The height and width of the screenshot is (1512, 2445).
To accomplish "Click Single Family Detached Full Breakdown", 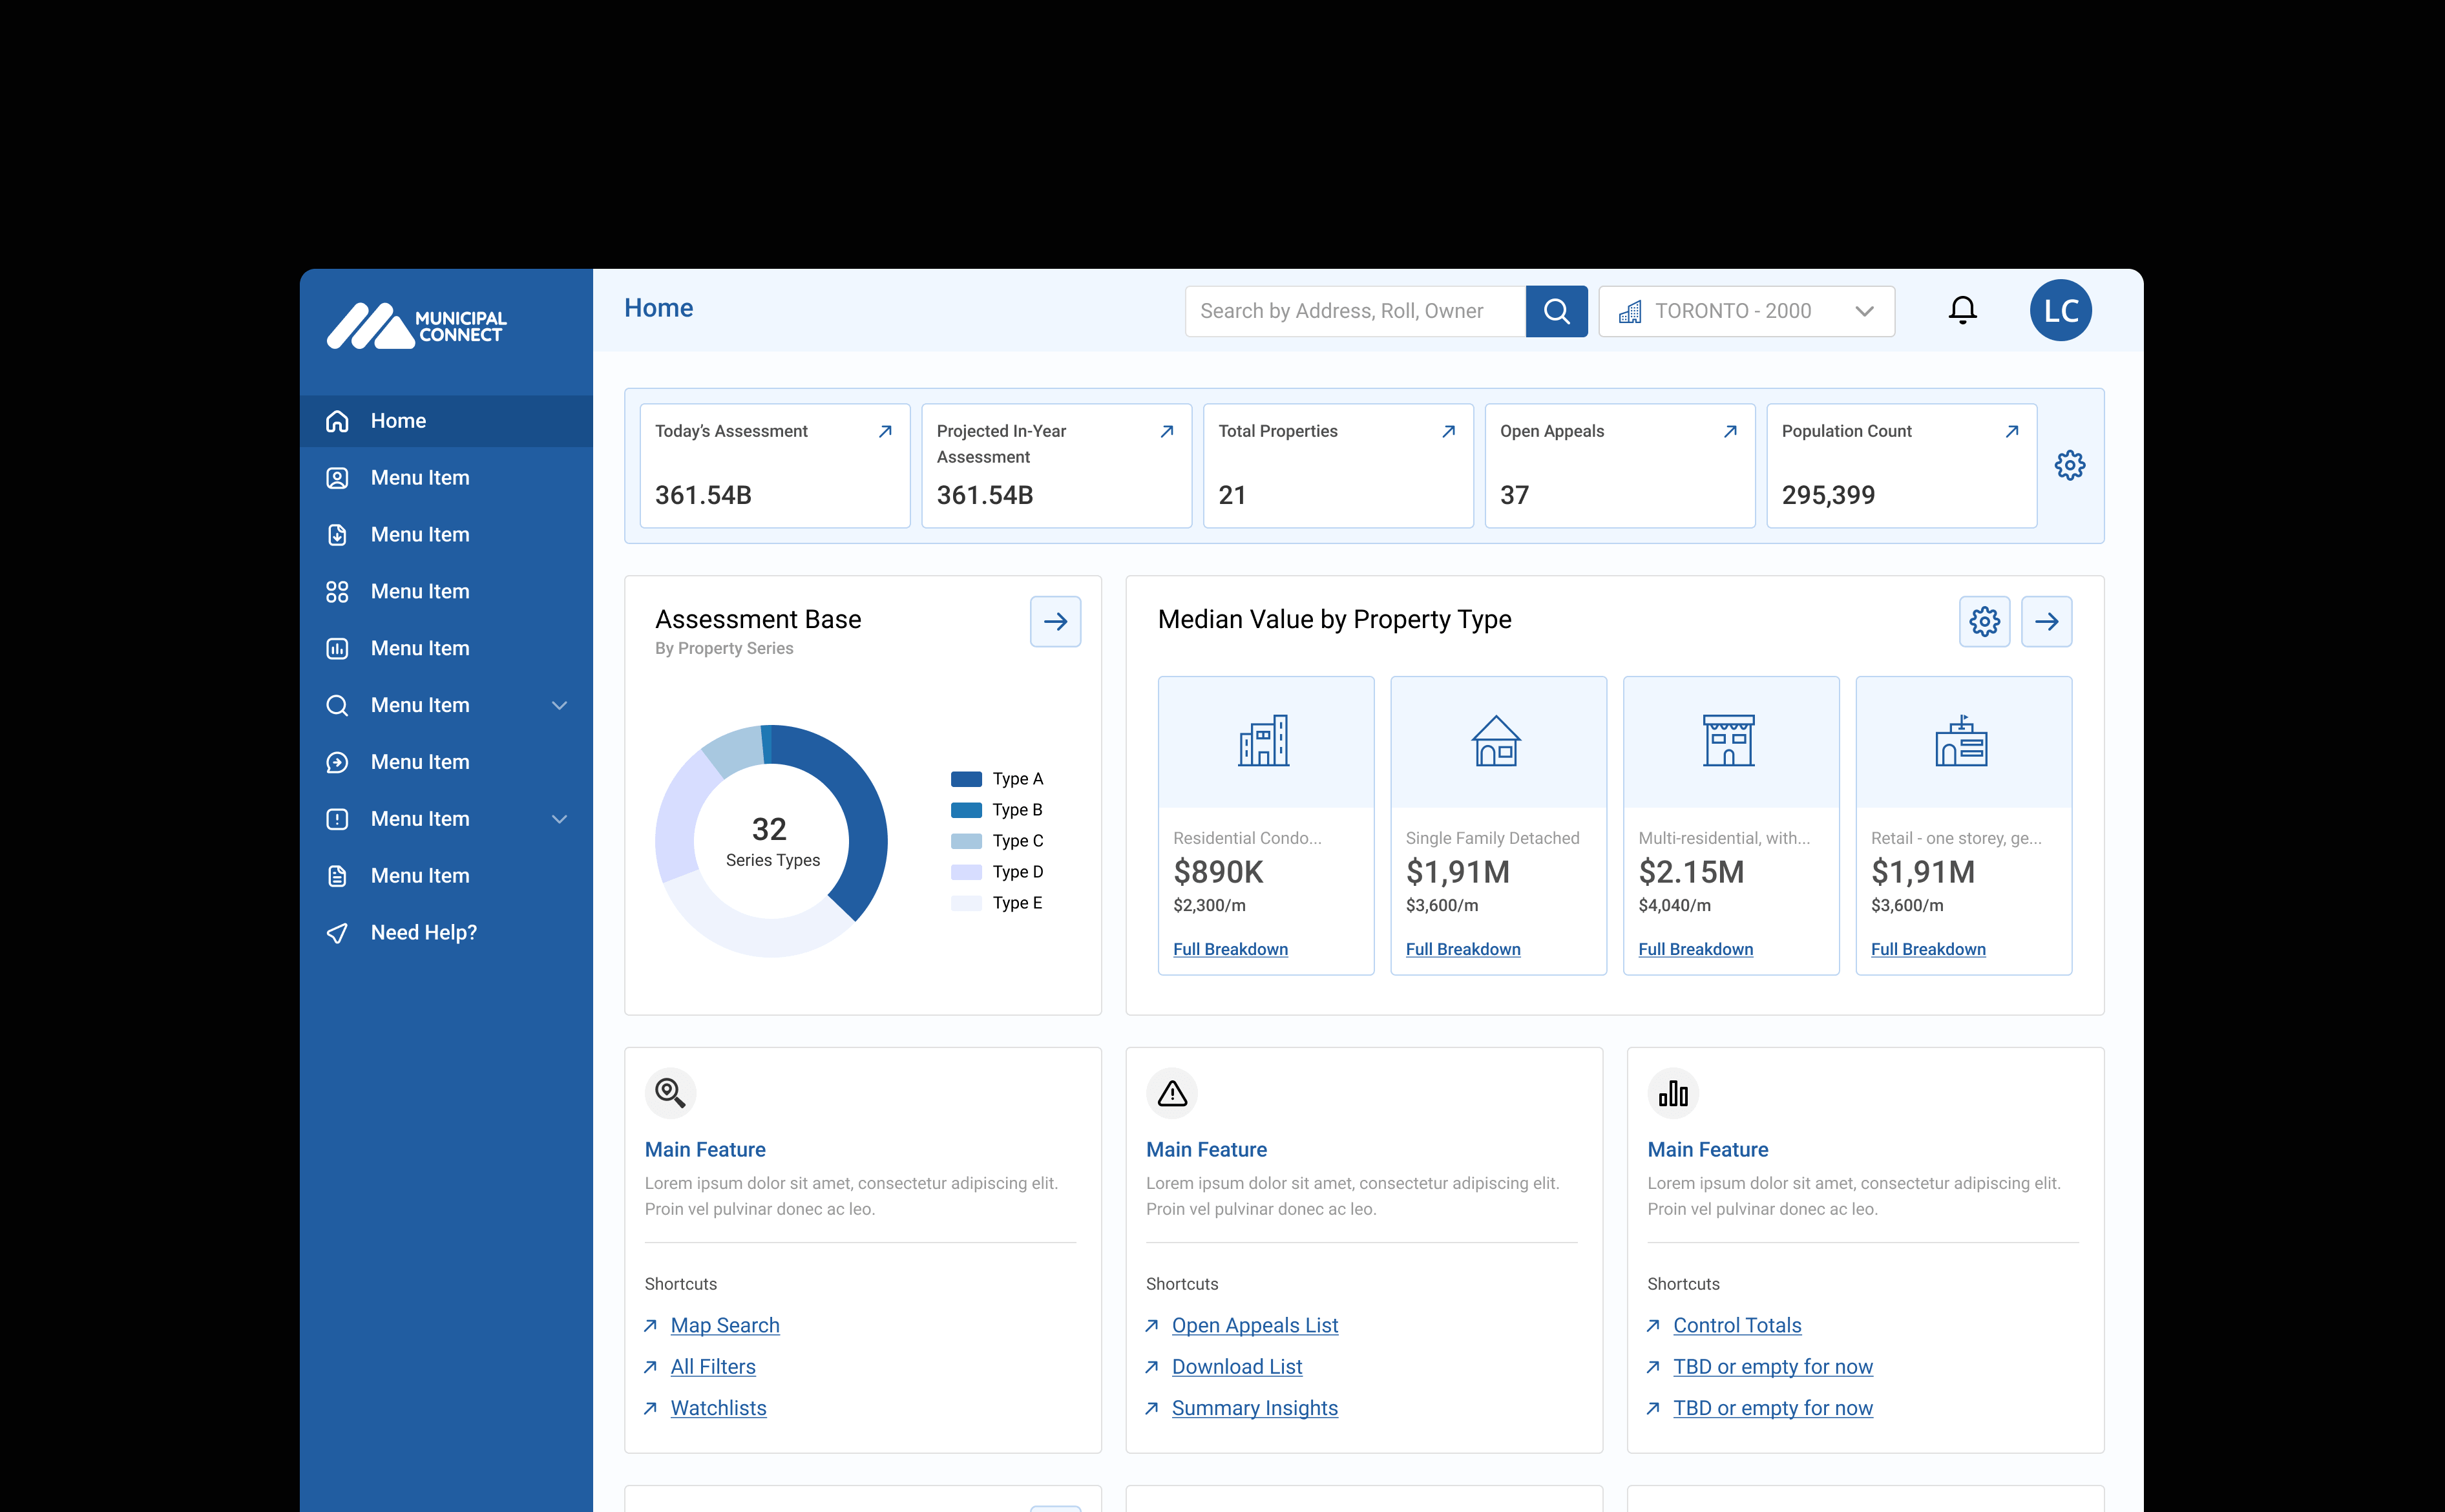I will pyautogui.click(x=1463, y=949).
